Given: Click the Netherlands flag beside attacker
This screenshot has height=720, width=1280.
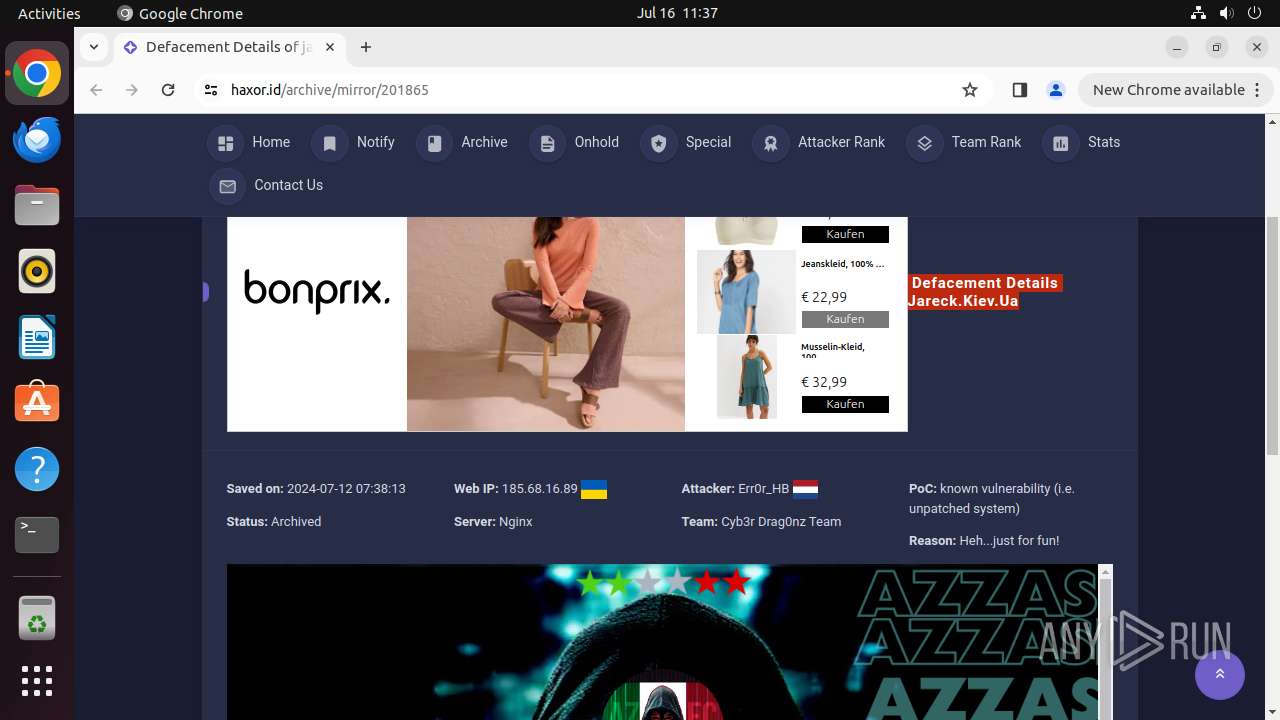Looking at the screenshot, I should tap(805, 489).
